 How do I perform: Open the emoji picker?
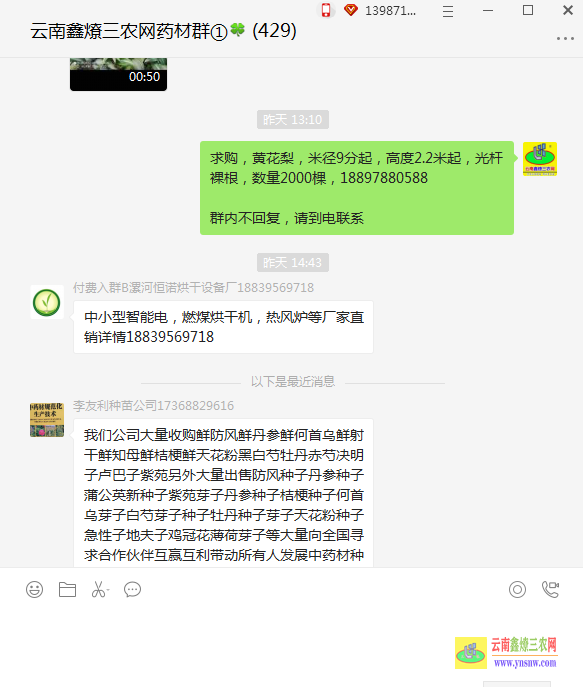click(35, 589)
